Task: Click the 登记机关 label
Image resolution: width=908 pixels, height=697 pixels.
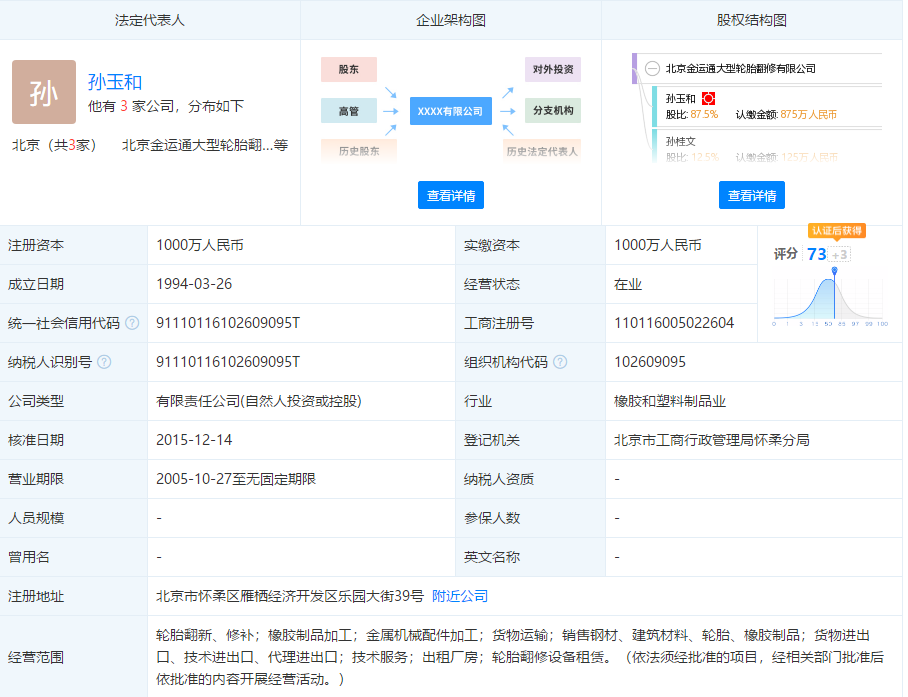Action: (x=492, y=440)
